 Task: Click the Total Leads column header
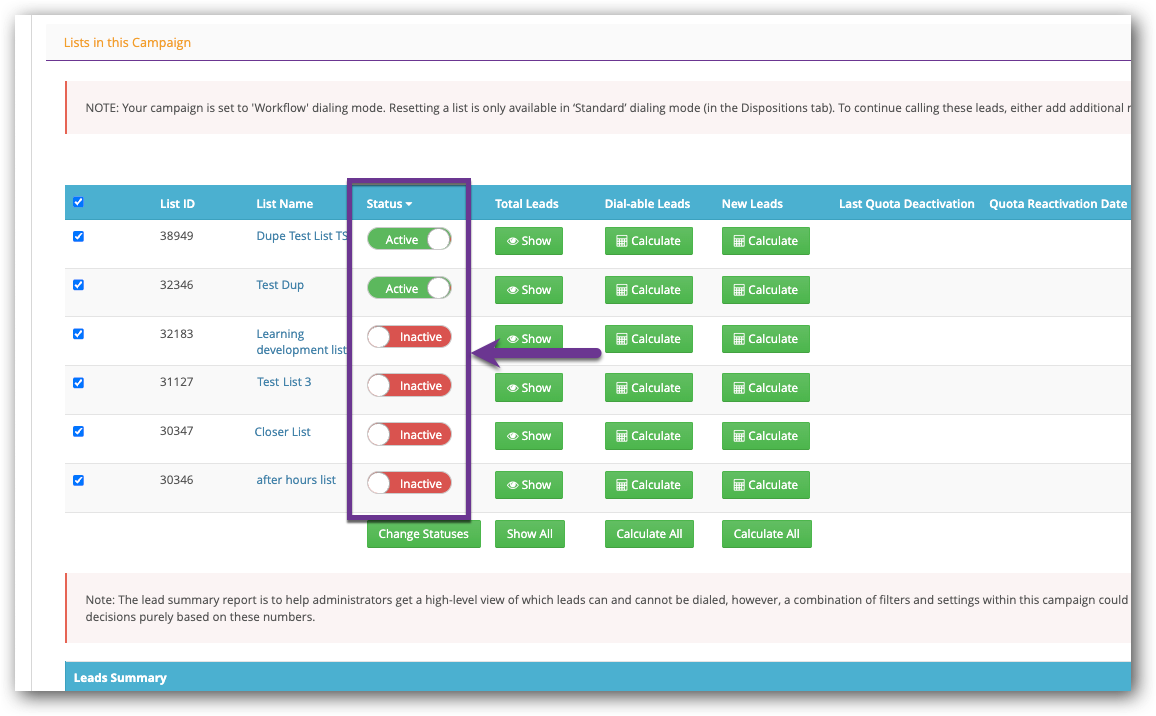(526, 204)
